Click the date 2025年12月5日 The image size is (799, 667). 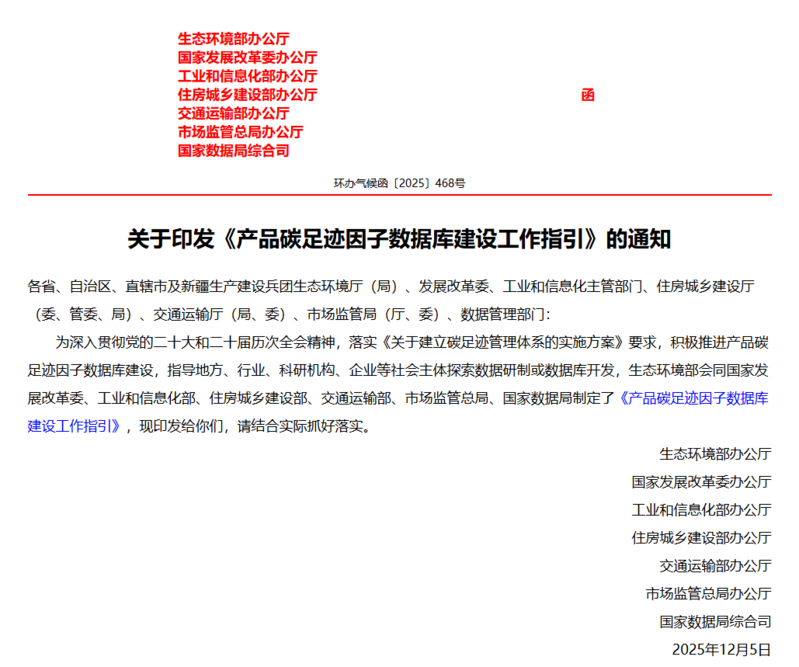(x=726, y=649)
